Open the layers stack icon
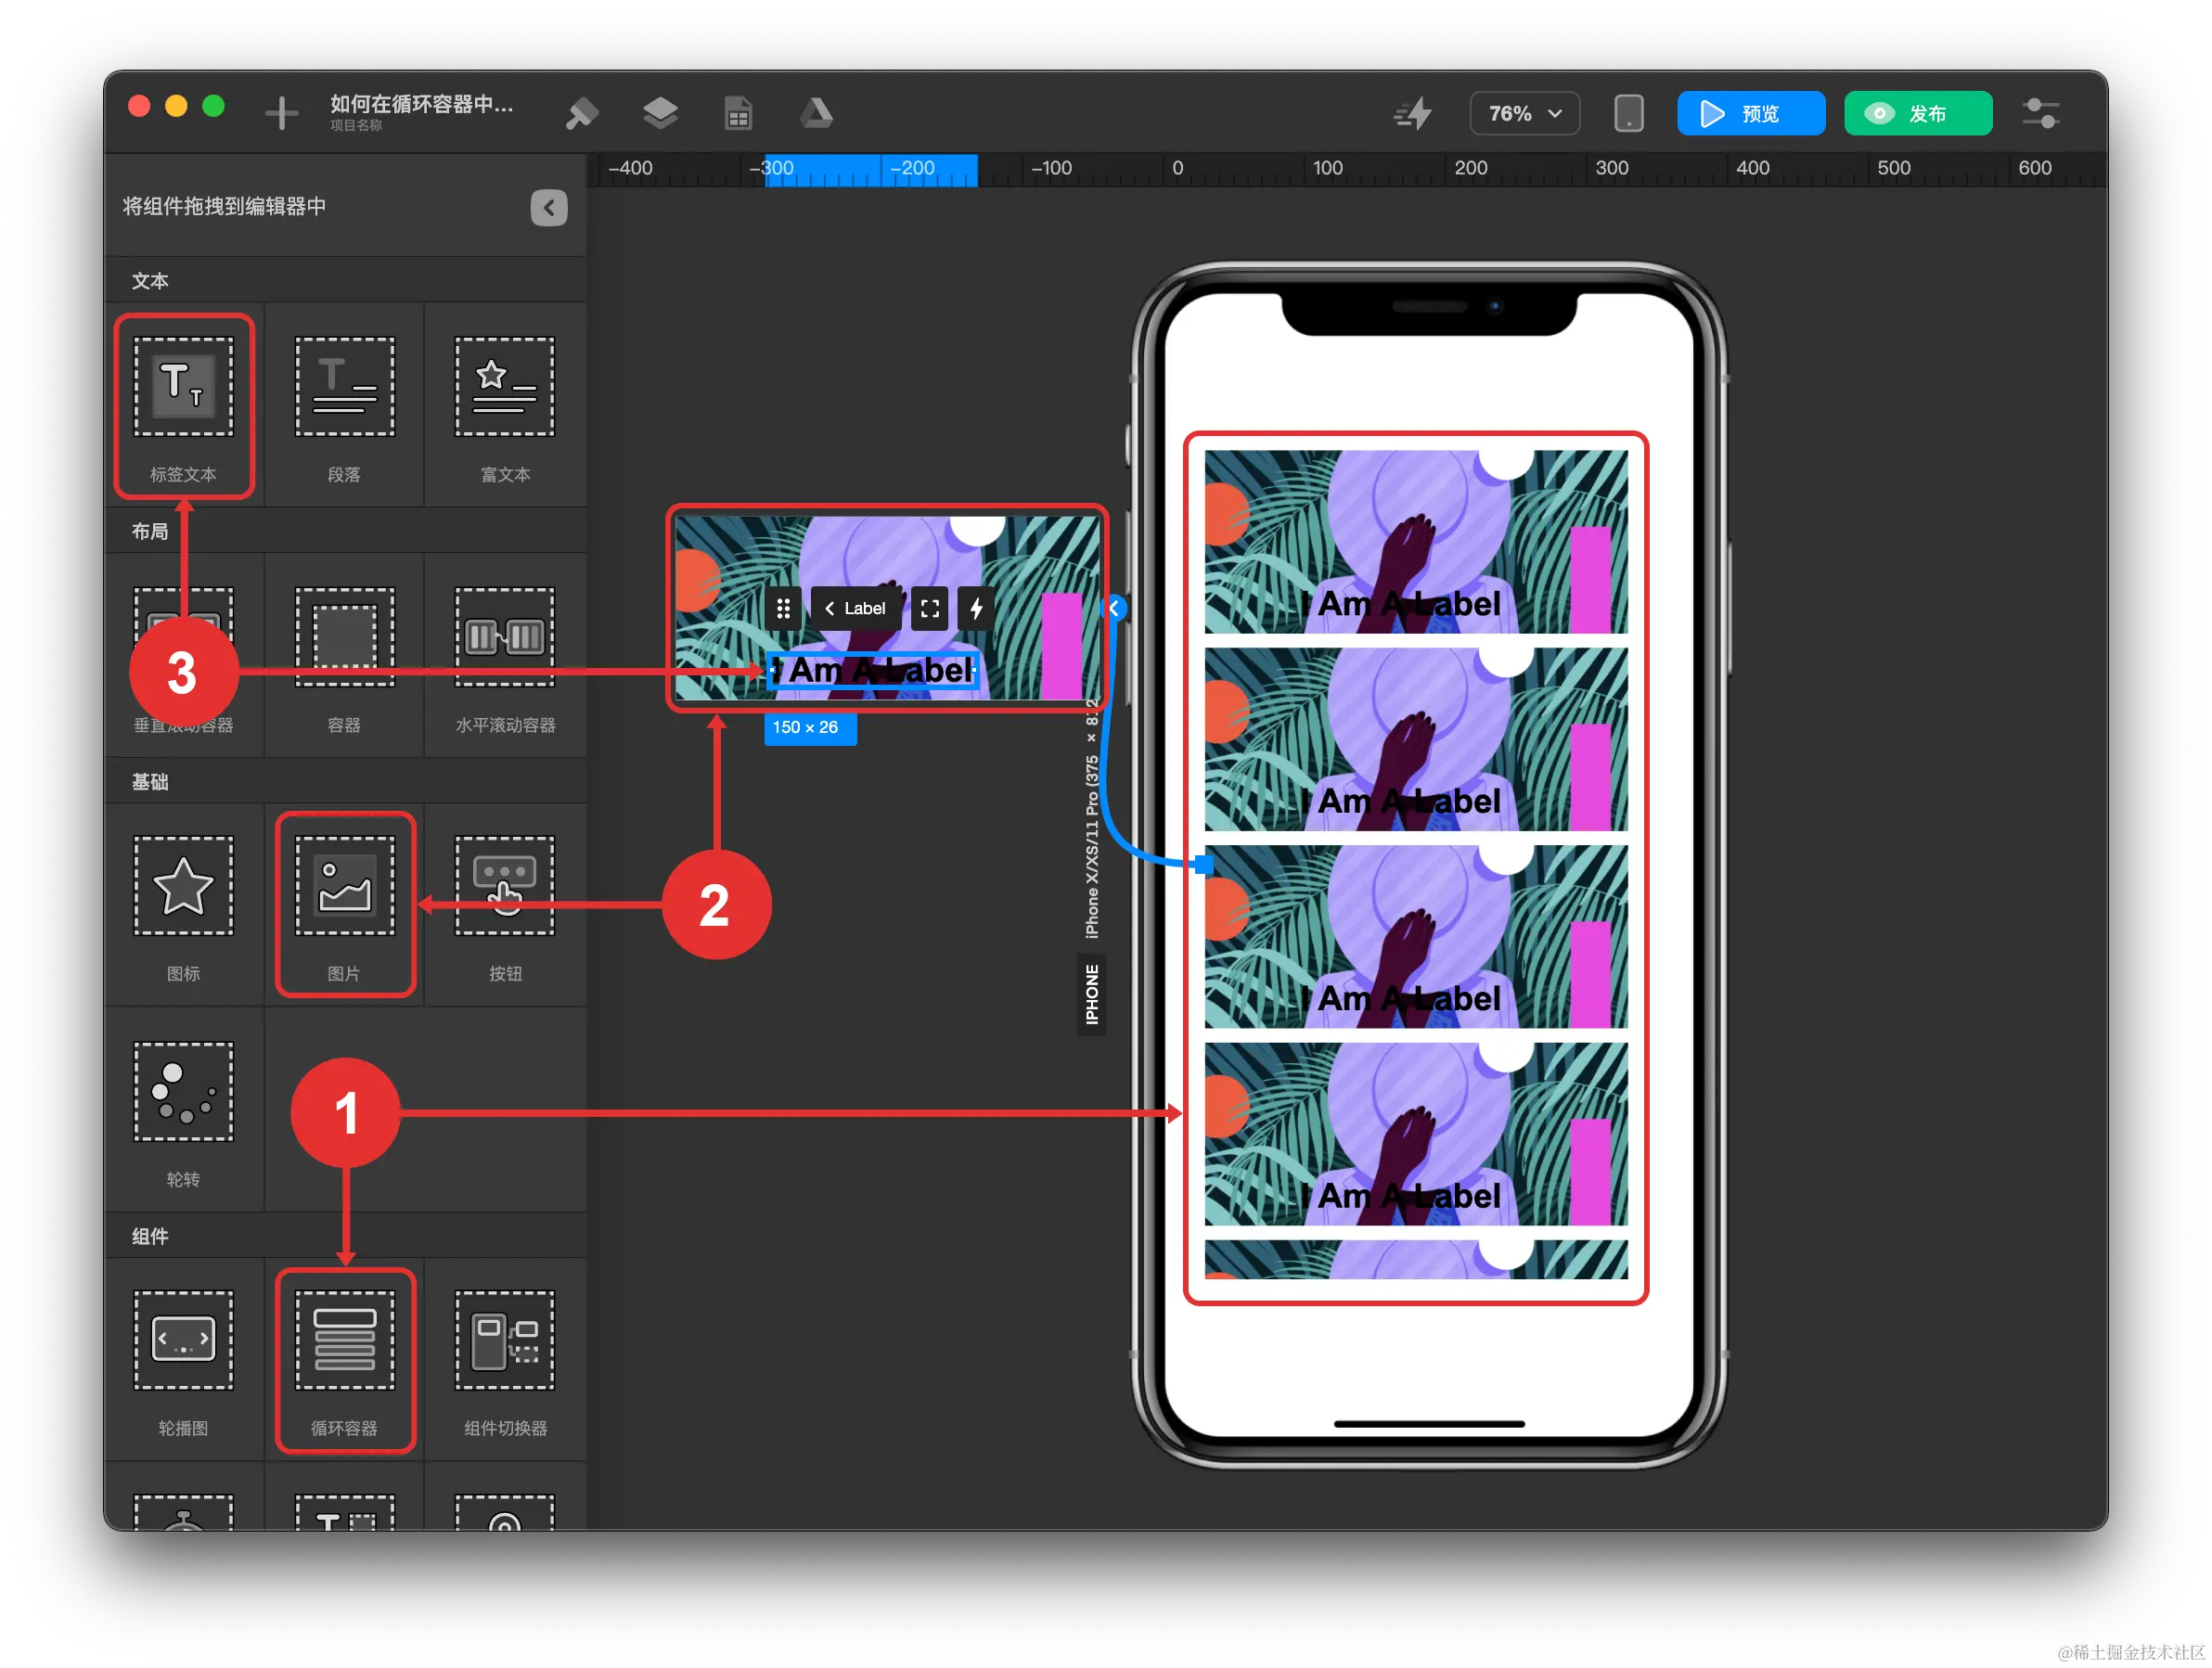The image size is (2212, 1668). coord(660,113)
